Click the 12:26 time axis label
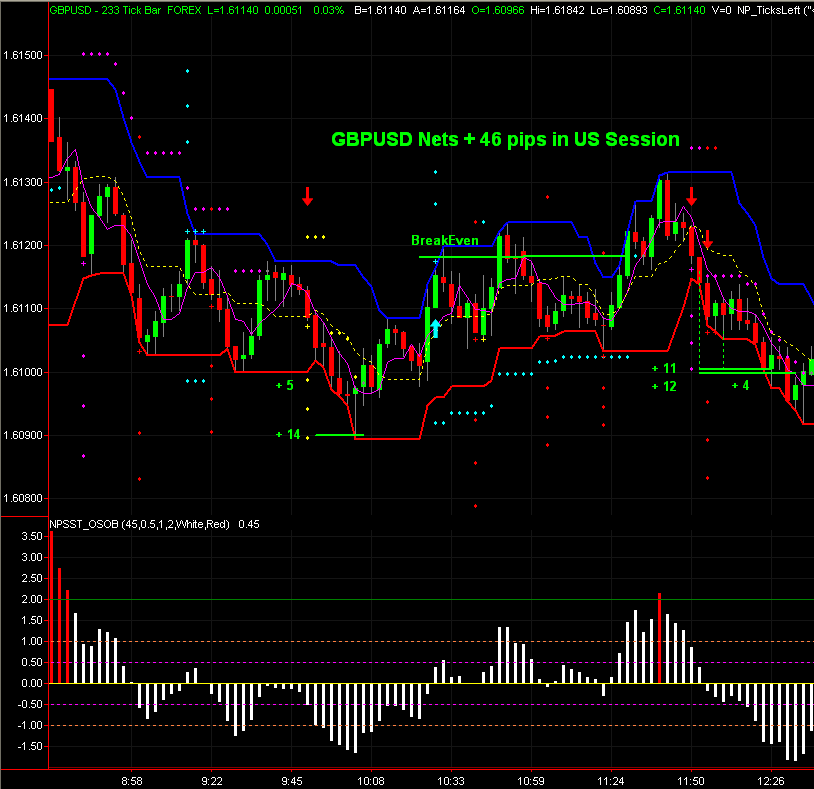Image resolution: width=814 pixels, height=789 pixels. pos(771,781)
